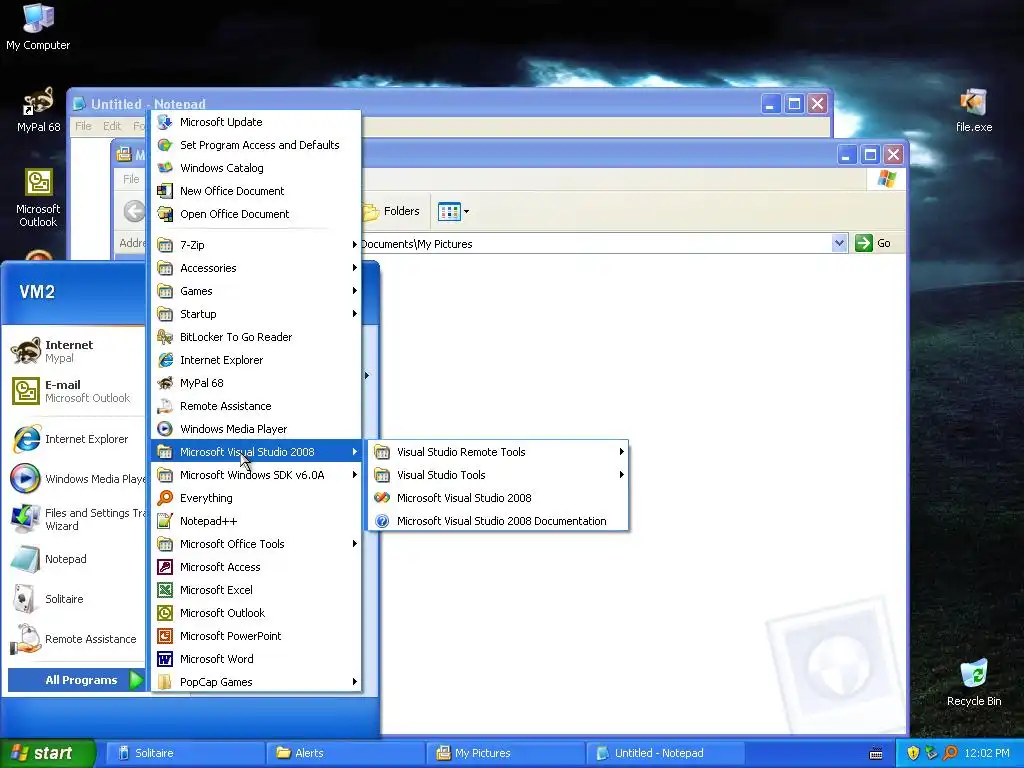Click All Programs in the Start menu
The width and height of the screenshot is (1024, 768).
[76, 680]
